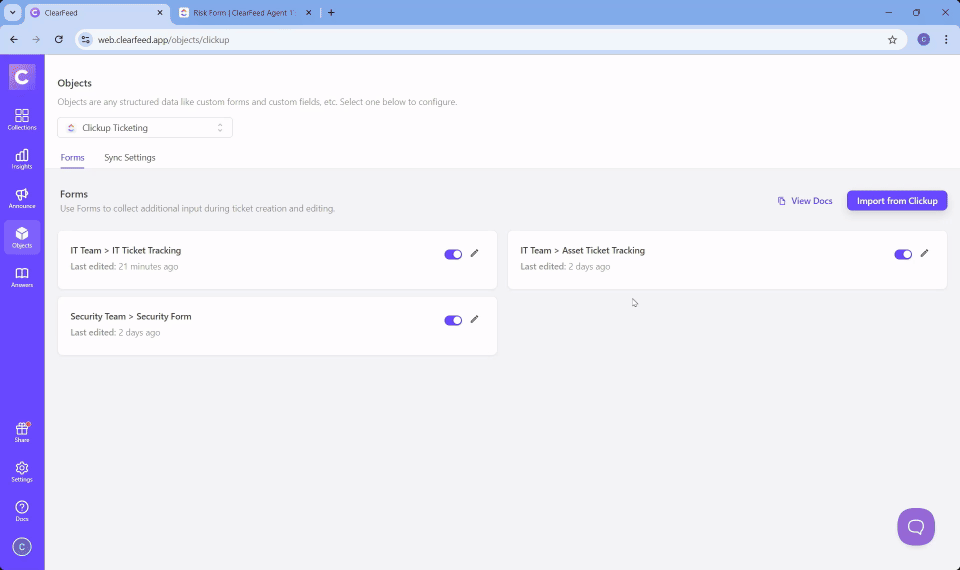
Task: Switch to the Risk Form browser tab
Action: [x=243, y=13]
